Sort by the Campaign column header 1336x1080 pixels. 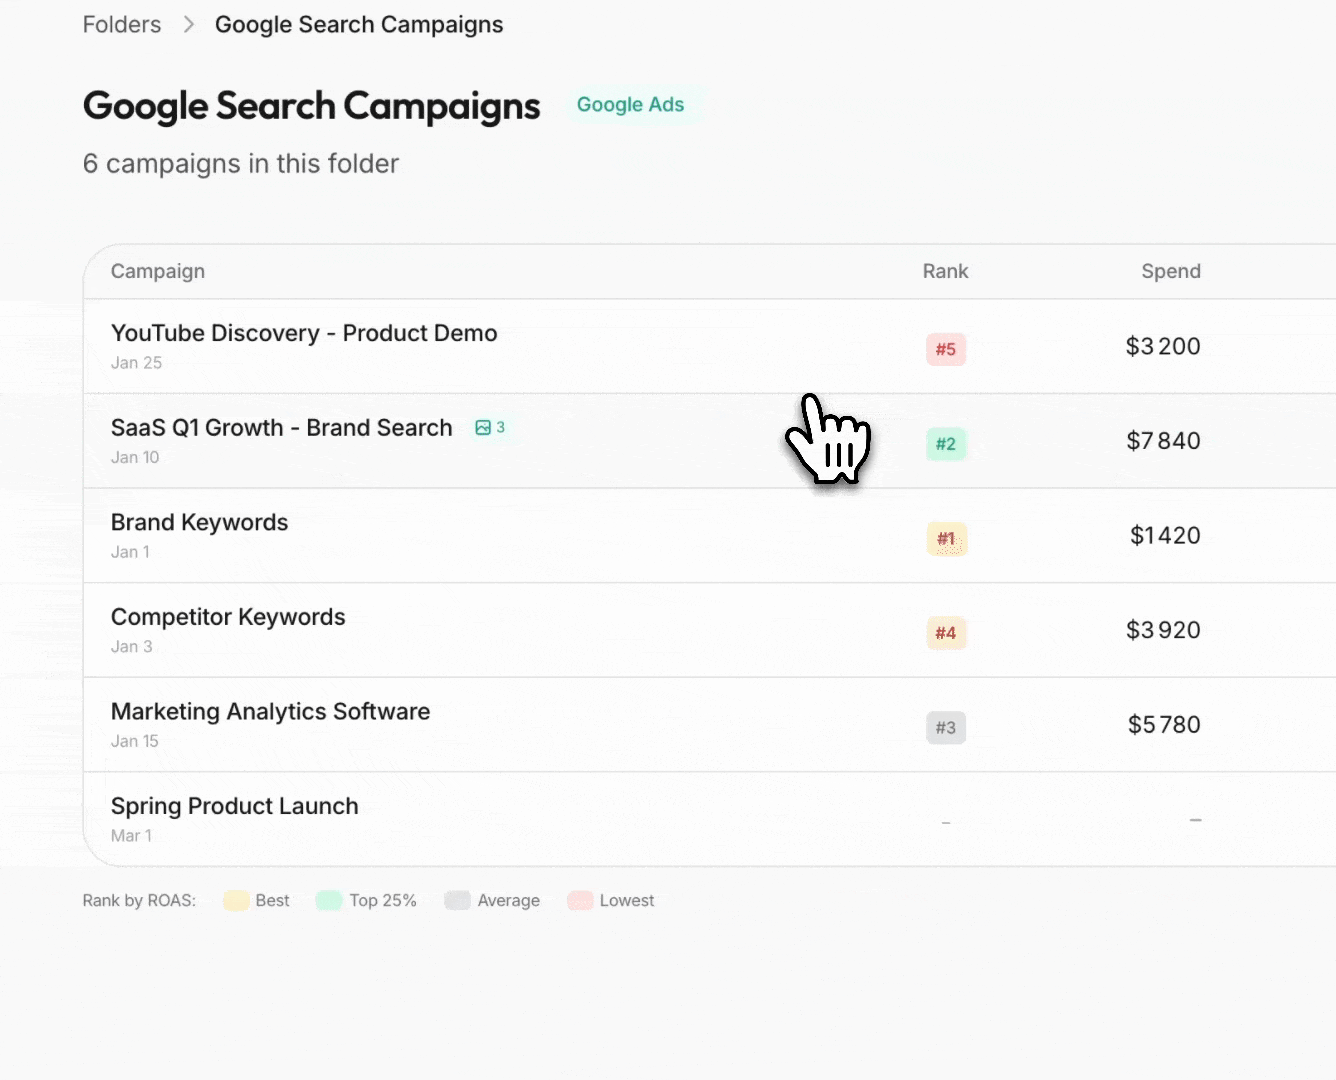pyautogui.click(x=158, y=271)
